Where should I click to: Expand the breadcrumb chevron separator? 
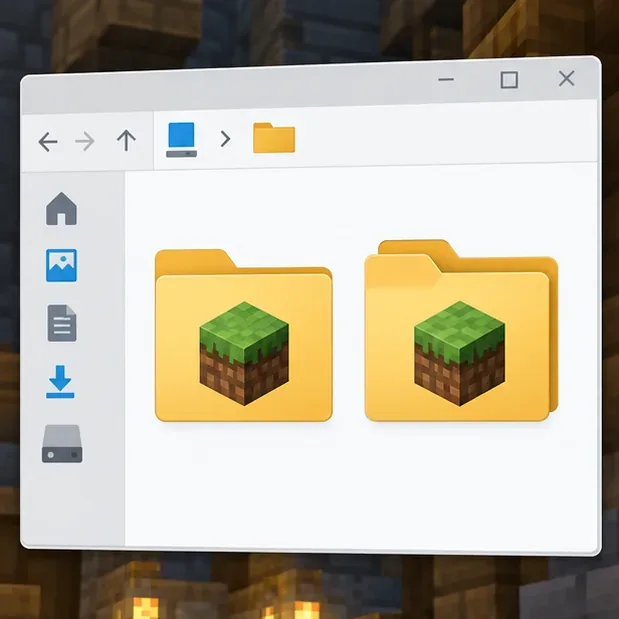coord(225,139)
